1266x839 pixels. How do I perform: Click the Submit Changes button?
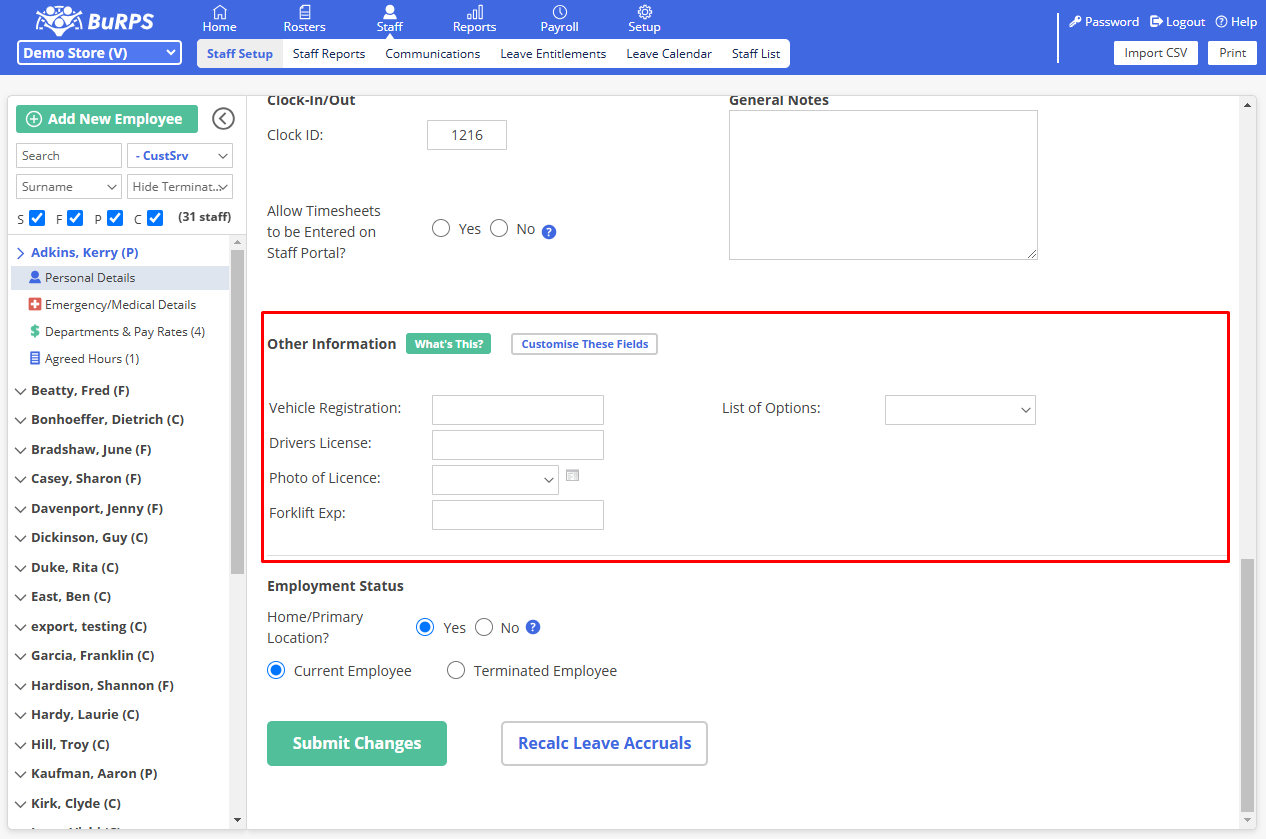point(356,743)
